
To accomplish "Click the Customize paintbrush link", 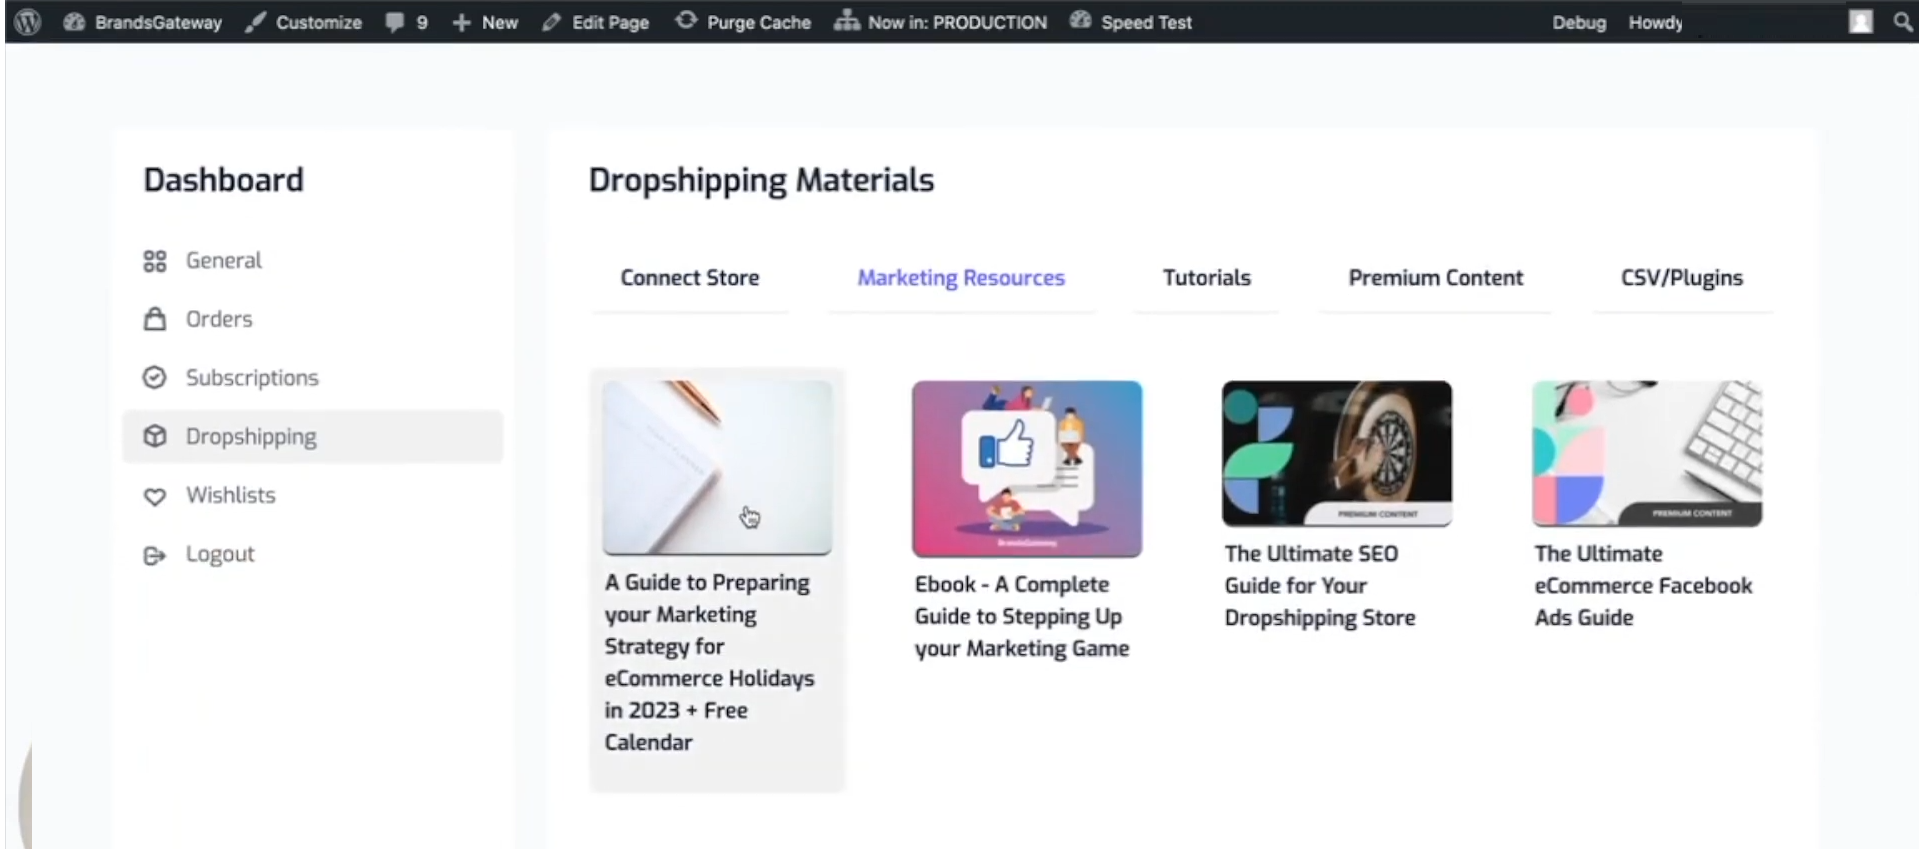I will click(304, 22).
